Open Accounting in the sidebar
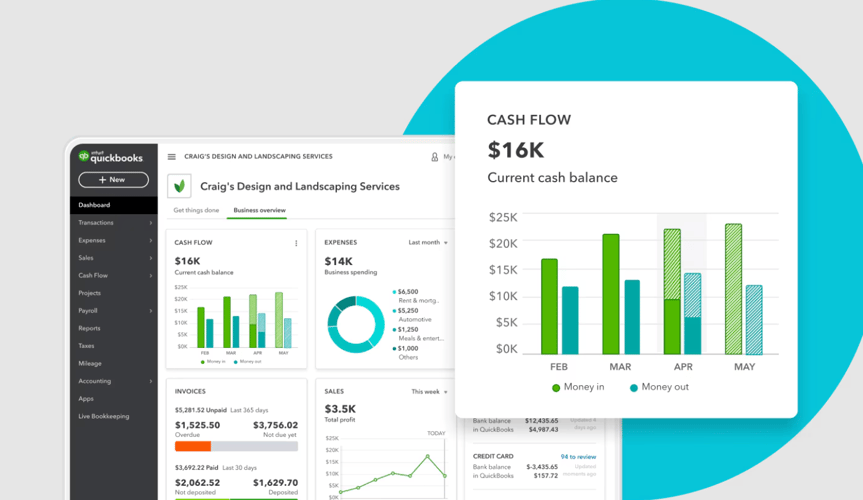863x500 pixels. pos(113,381)
